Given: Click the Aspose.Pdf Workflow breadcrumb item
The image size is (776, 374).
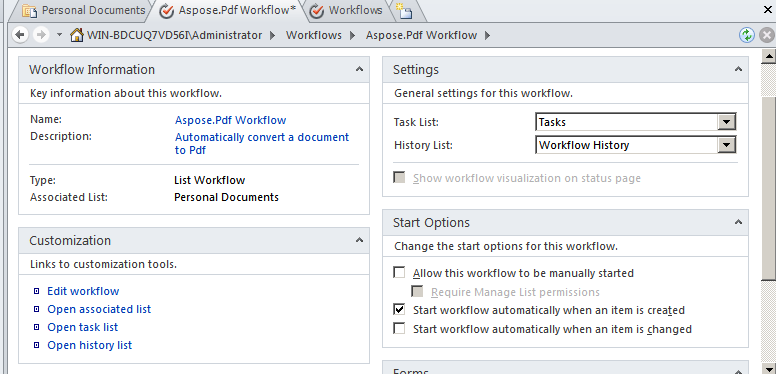Looking at the screenshot, I should click(x=421, y=35).
